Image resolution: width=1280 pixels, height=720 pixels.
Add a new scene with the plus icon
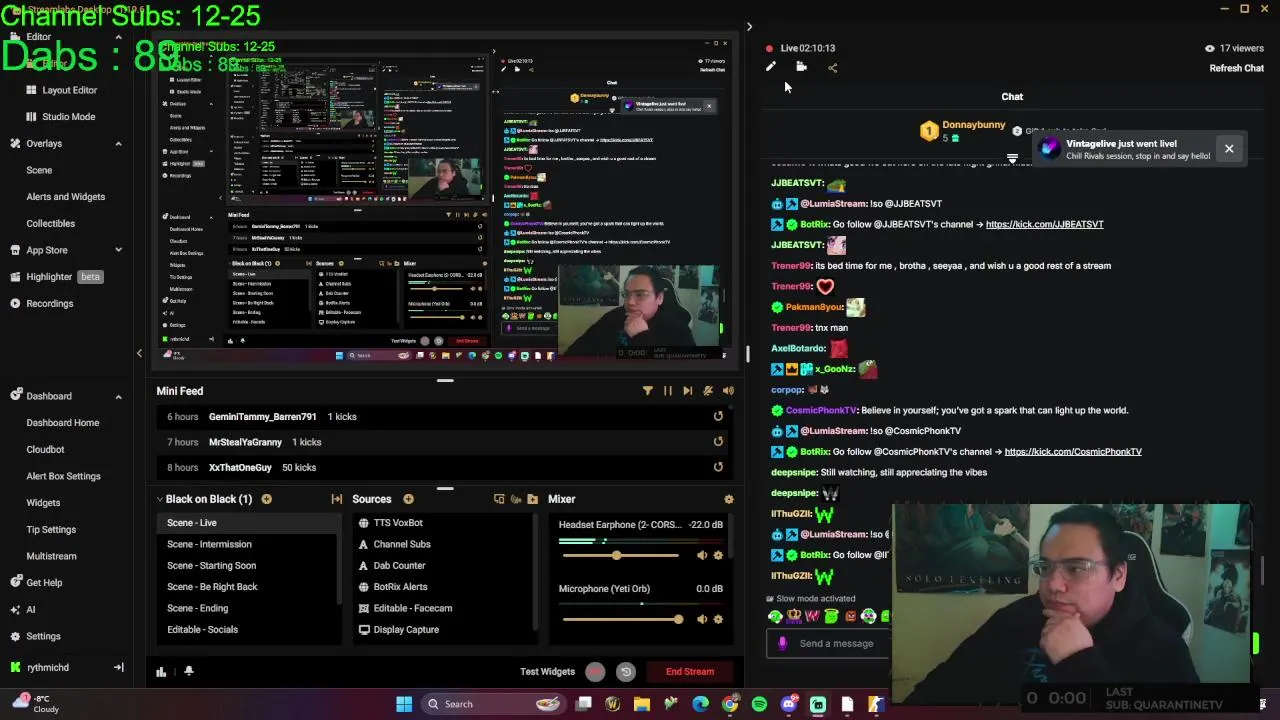tap(266, 499)
